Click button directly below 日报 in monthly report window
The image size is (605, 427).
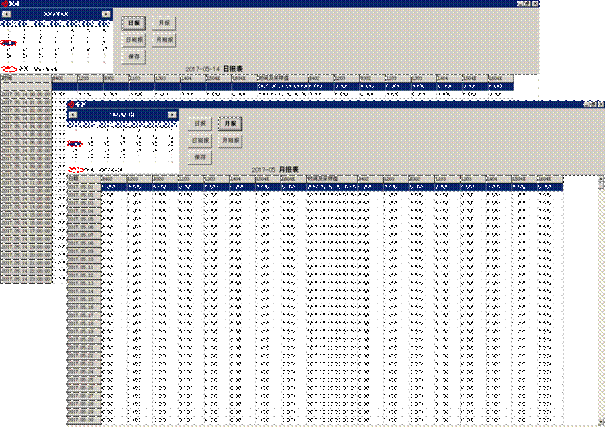201,140
